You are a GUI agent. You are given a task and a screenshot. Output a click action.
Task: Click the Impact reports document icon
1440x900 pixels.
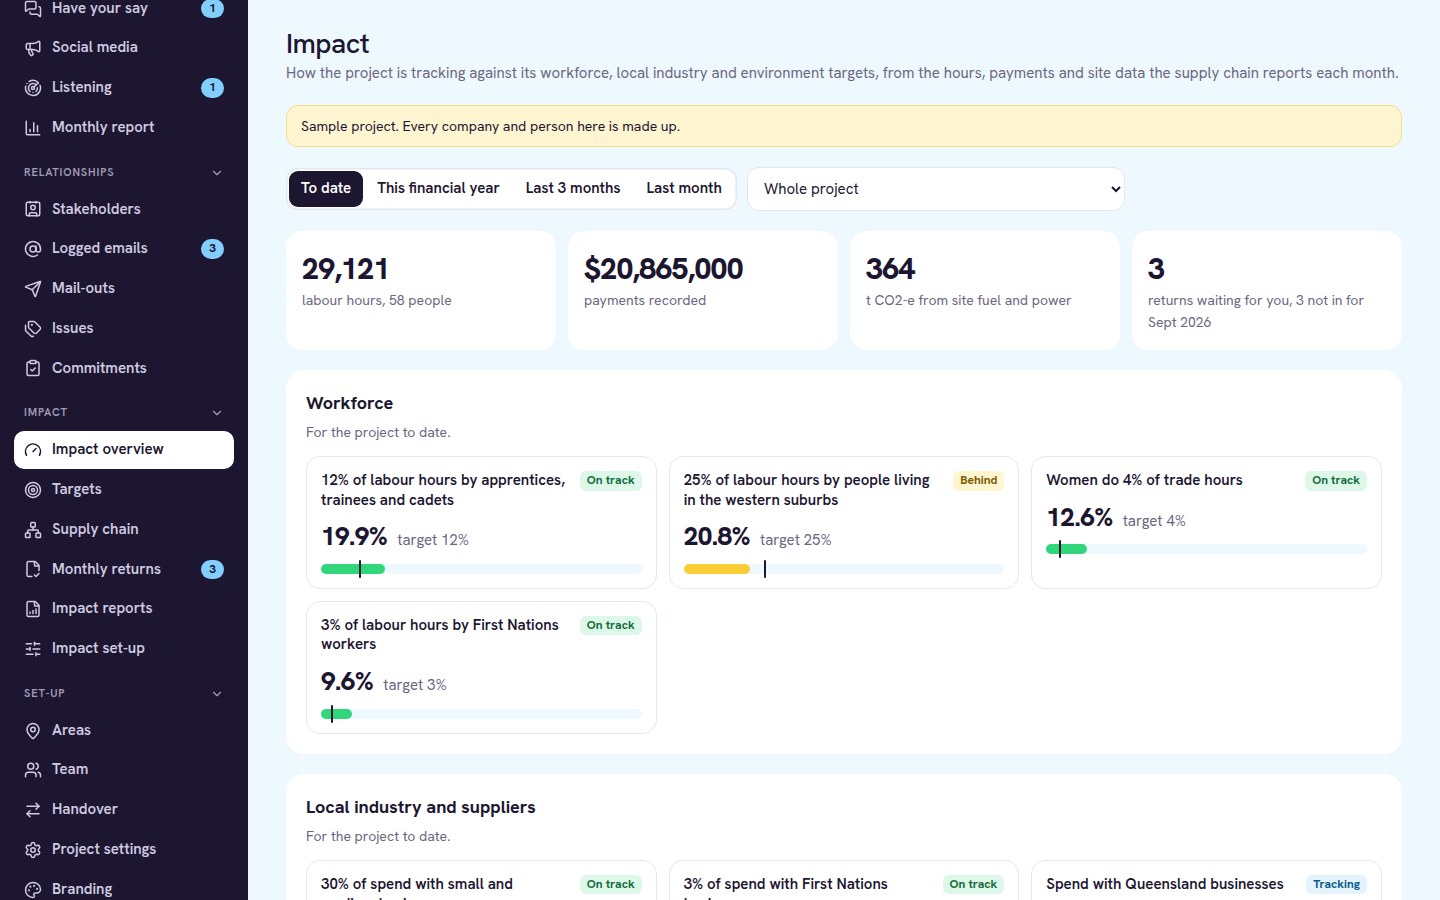pos(33,608)
